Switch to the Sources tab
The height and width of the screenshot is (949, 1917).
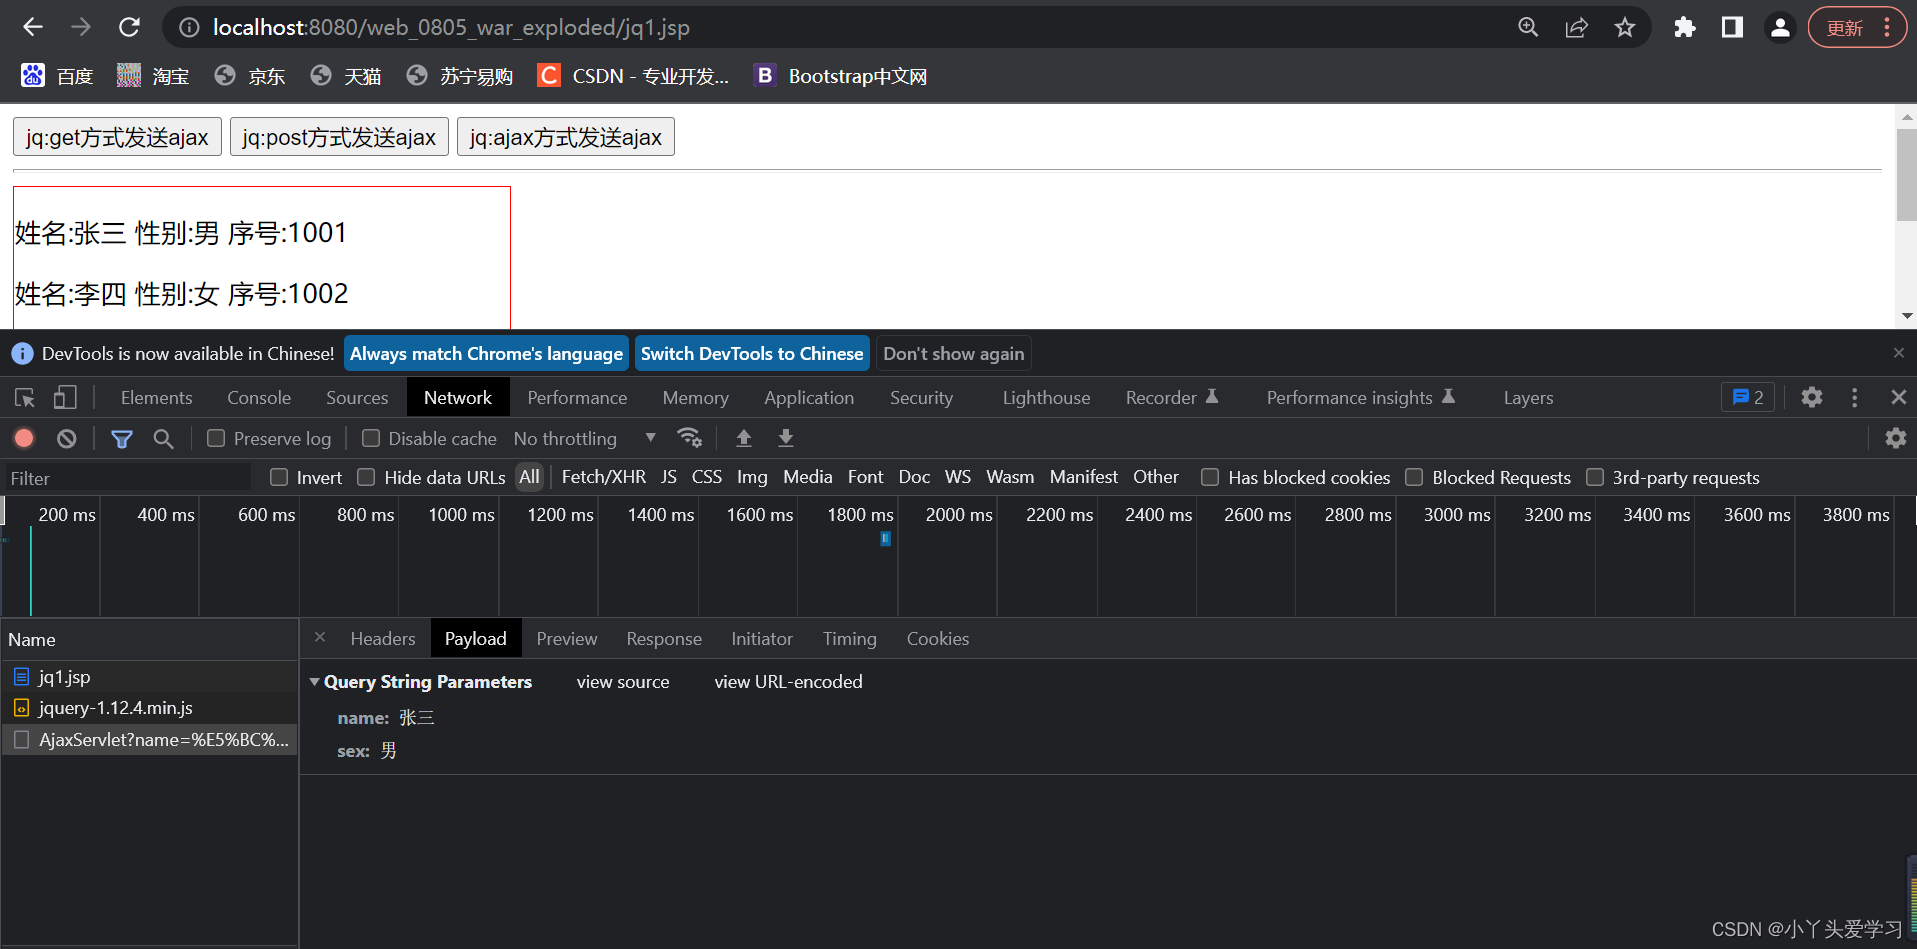click(x=357, y=398)
